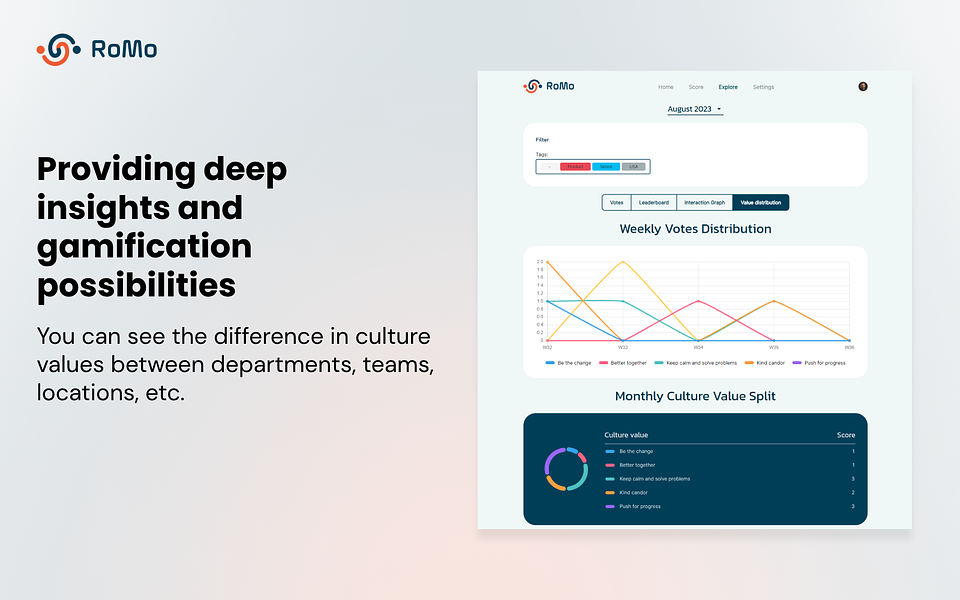
Task: Switch to the Interaction Graph tab
Action: 704,203
